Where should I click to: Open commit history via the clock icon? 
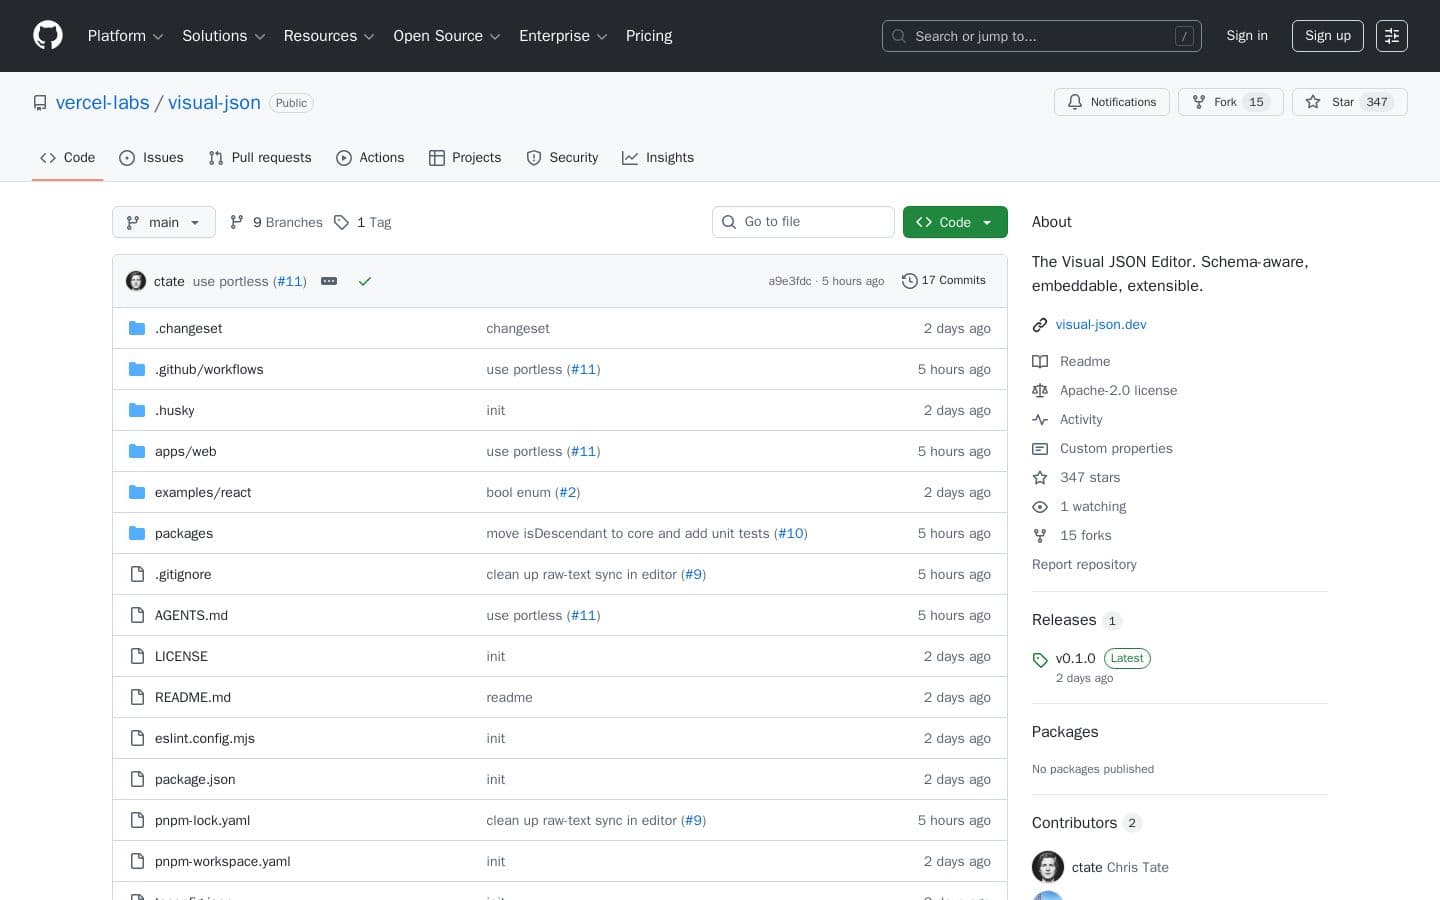910,281
